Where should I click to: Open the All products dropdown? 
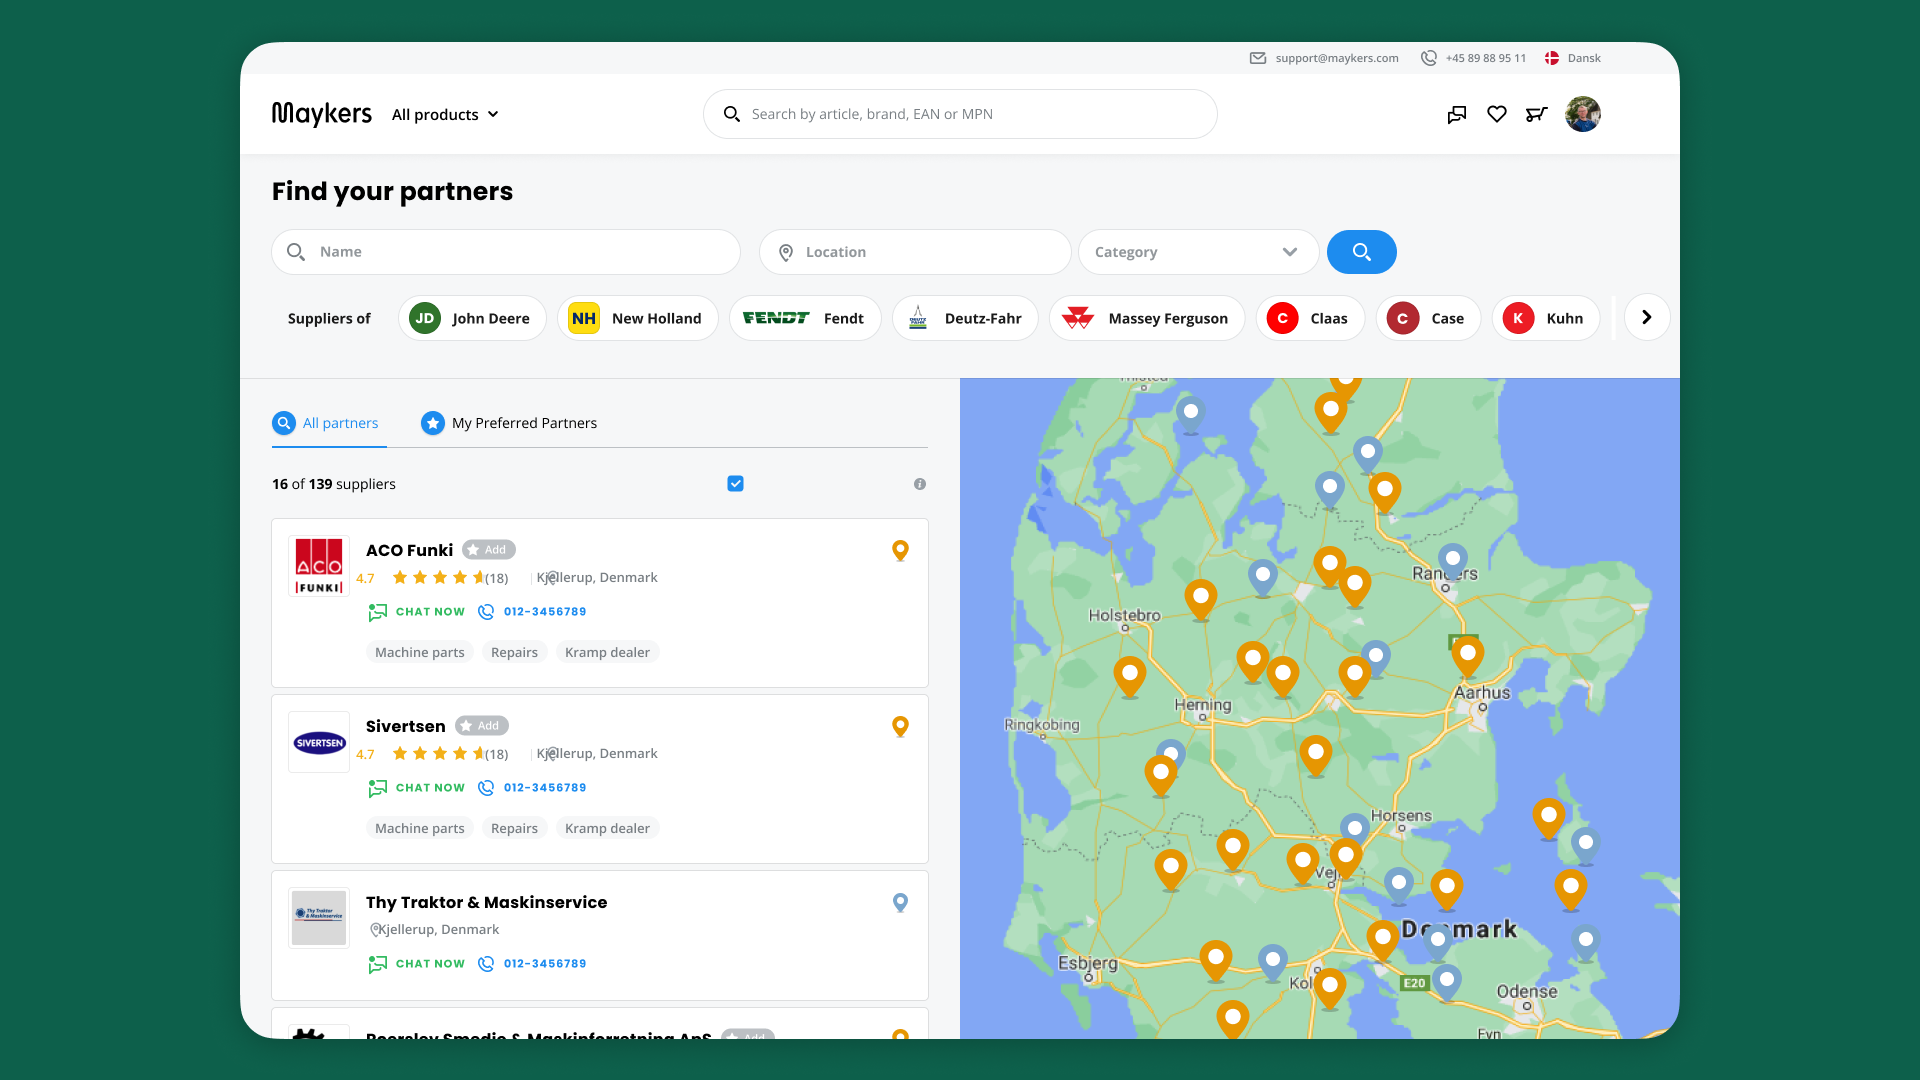(445, 115)
